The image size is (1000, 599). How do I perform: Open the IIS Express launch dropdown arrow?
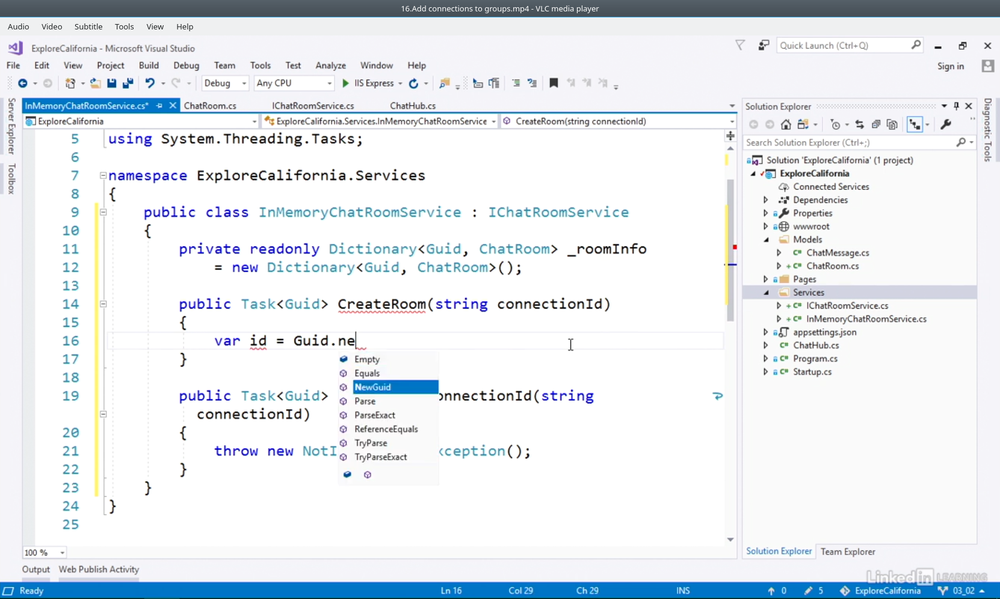pyautogui.click(x=400, y=84)
